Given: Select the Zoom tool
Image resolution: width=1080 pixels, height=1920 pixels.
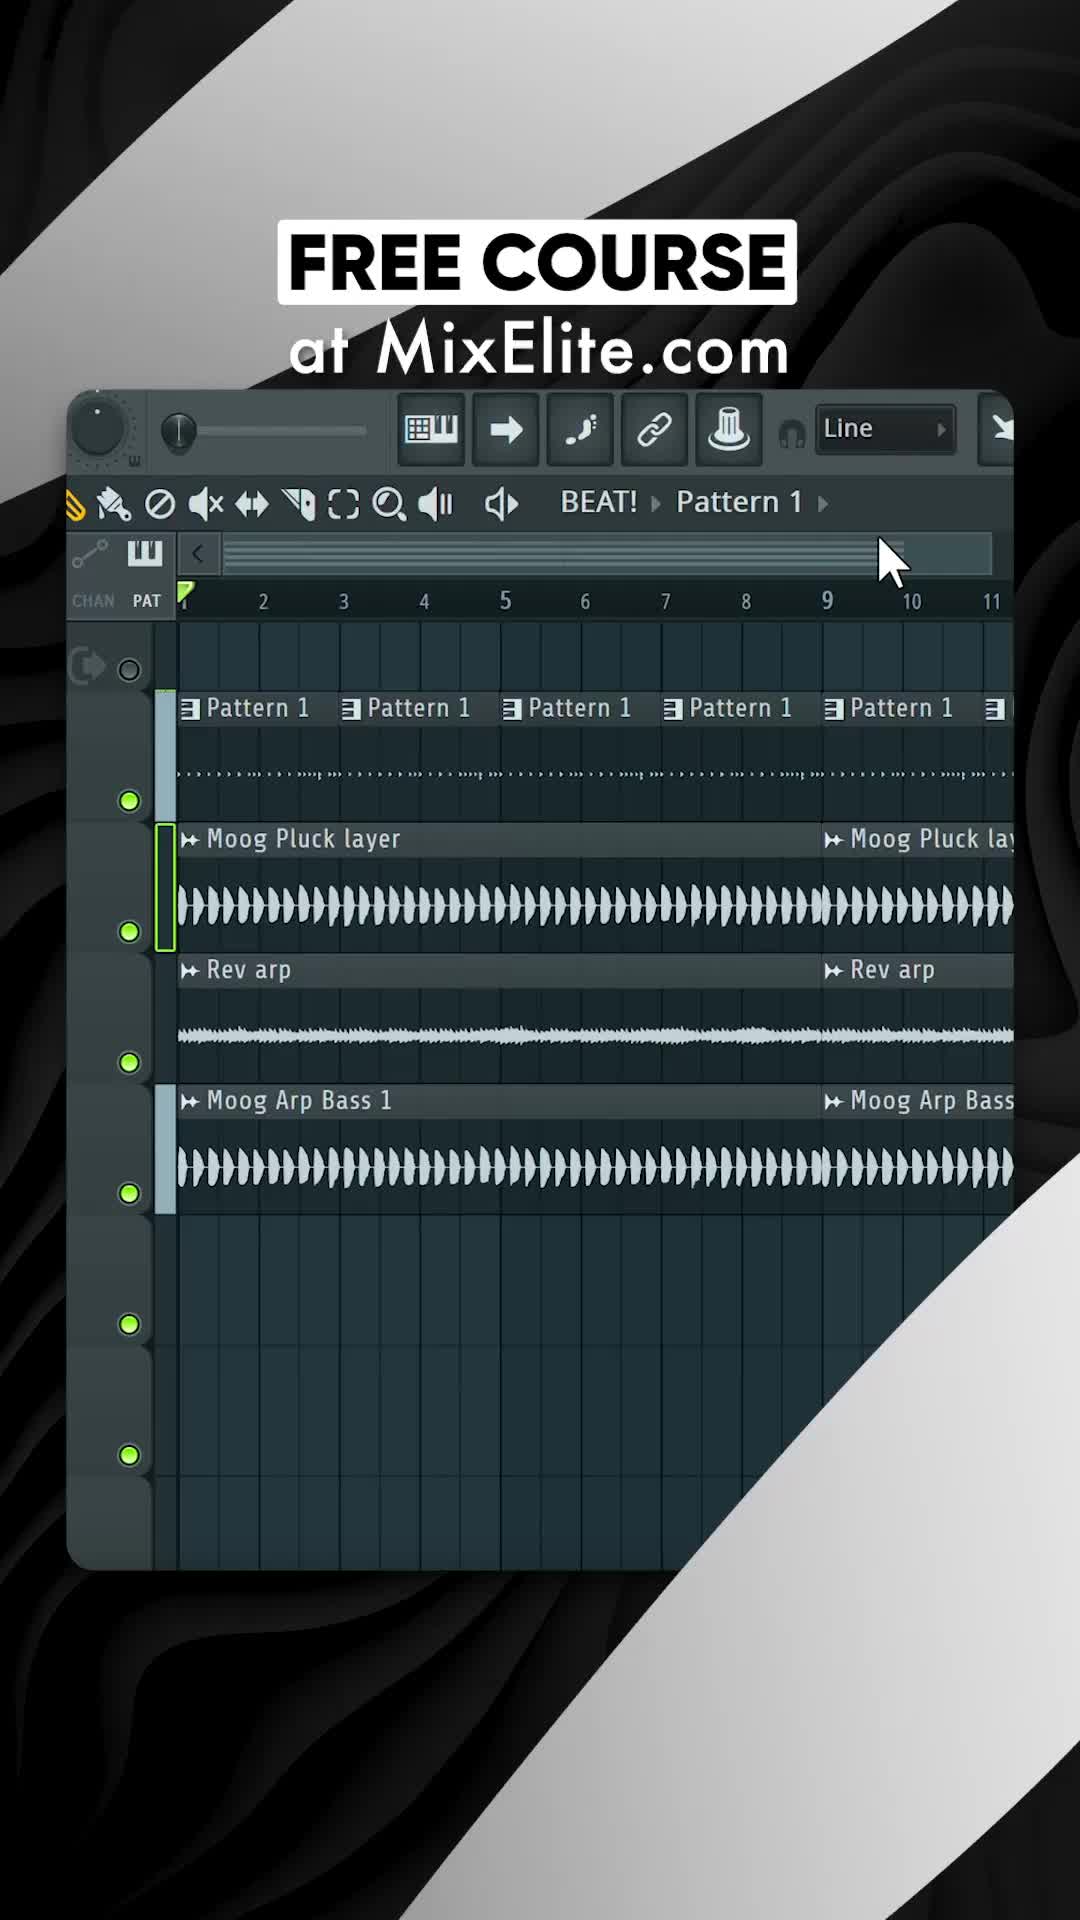Looking at the screenshot, I should point(389,504).
